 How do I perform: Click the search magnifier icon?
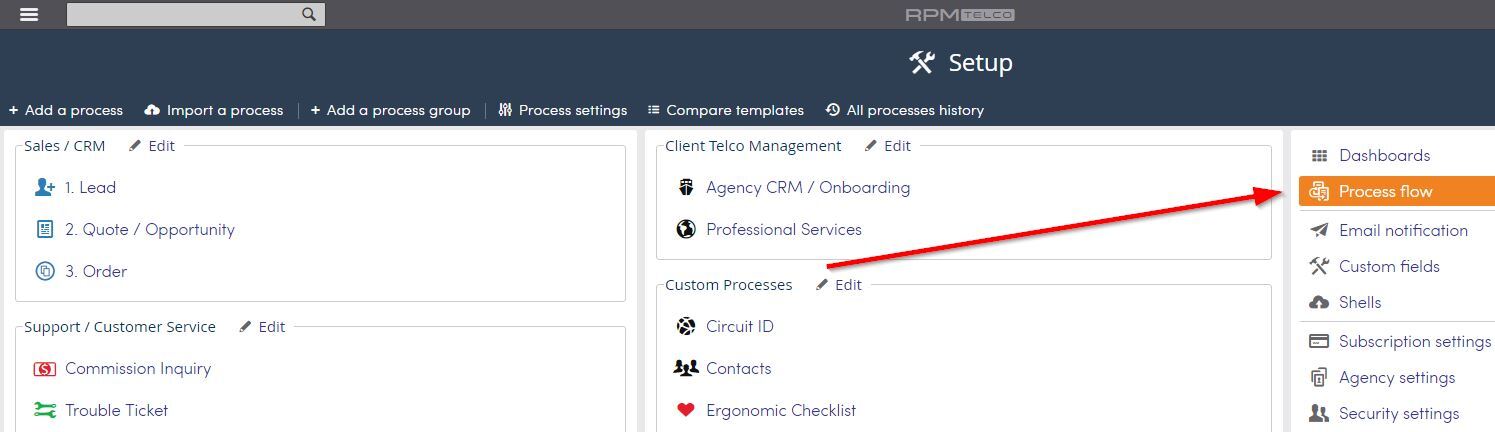point(309,14)
